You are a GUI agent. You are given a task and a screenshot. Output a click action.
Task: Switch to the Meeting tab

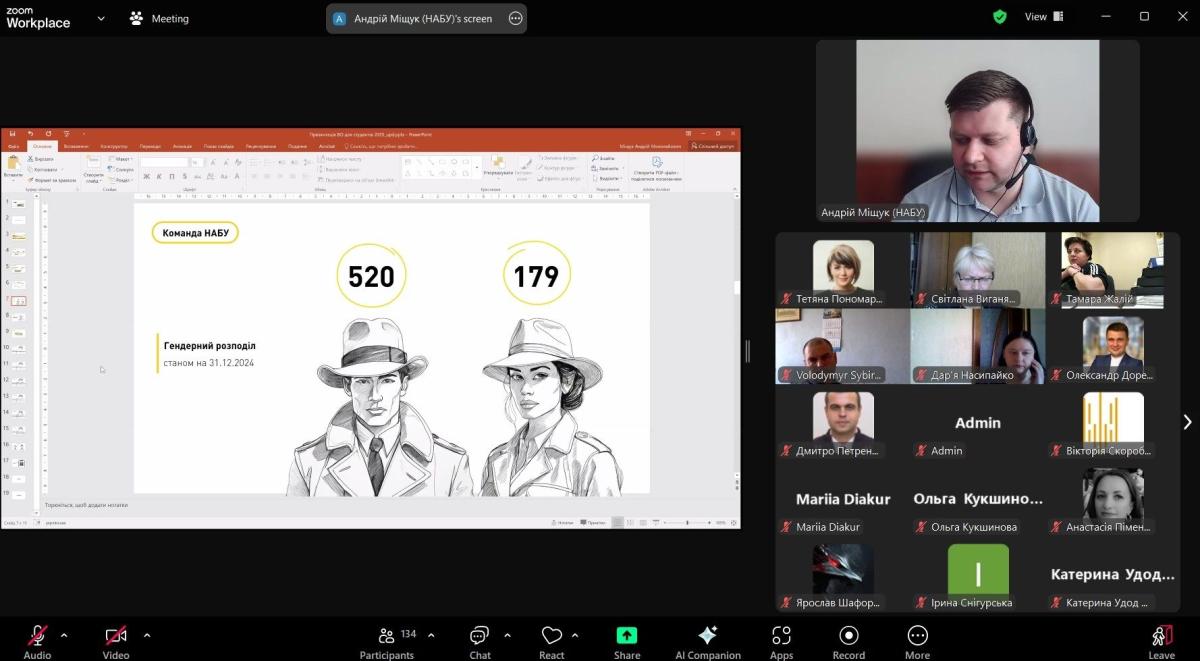[159, 18]
